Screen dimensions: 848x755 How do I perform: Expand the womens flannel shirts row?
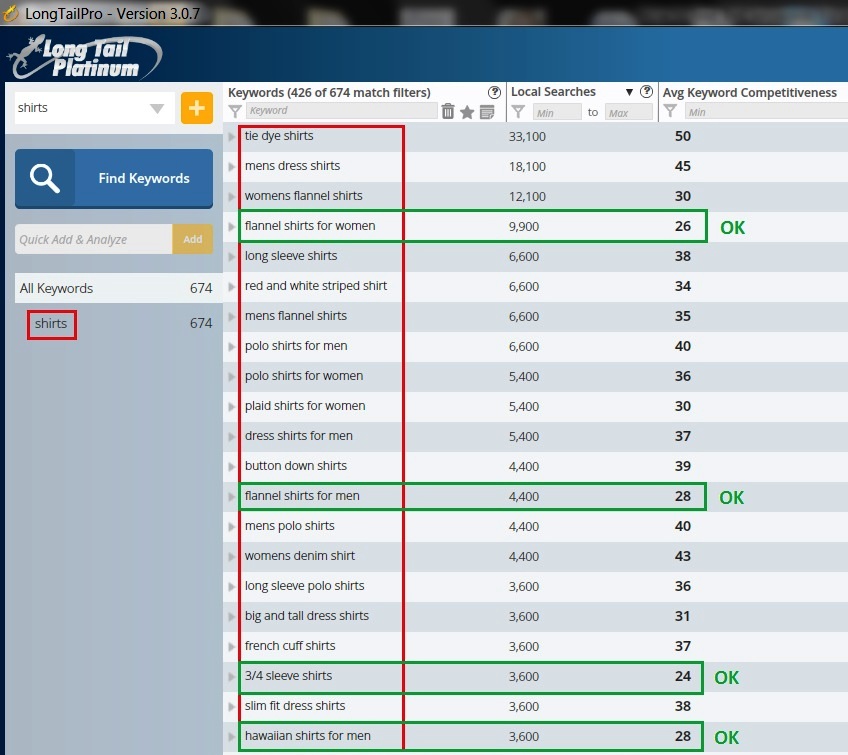click(x=231, y=196)
